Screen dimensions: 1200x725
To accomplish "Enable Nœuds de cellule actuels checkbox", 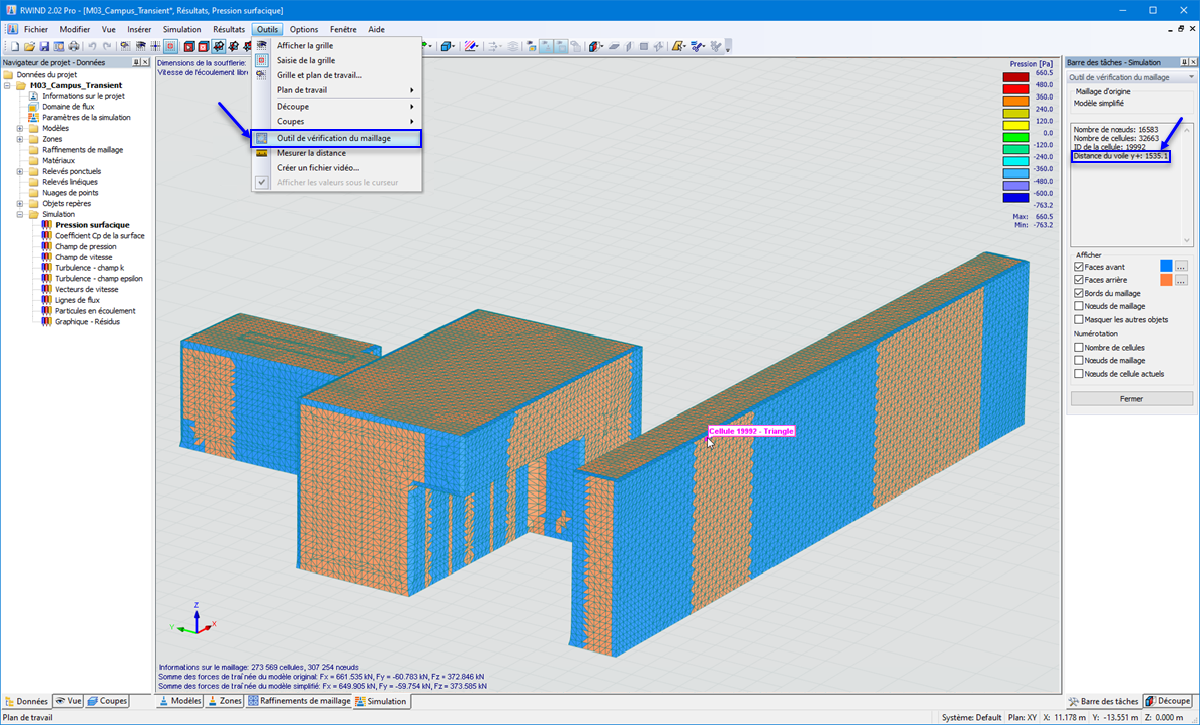I will click(1079, 374).
